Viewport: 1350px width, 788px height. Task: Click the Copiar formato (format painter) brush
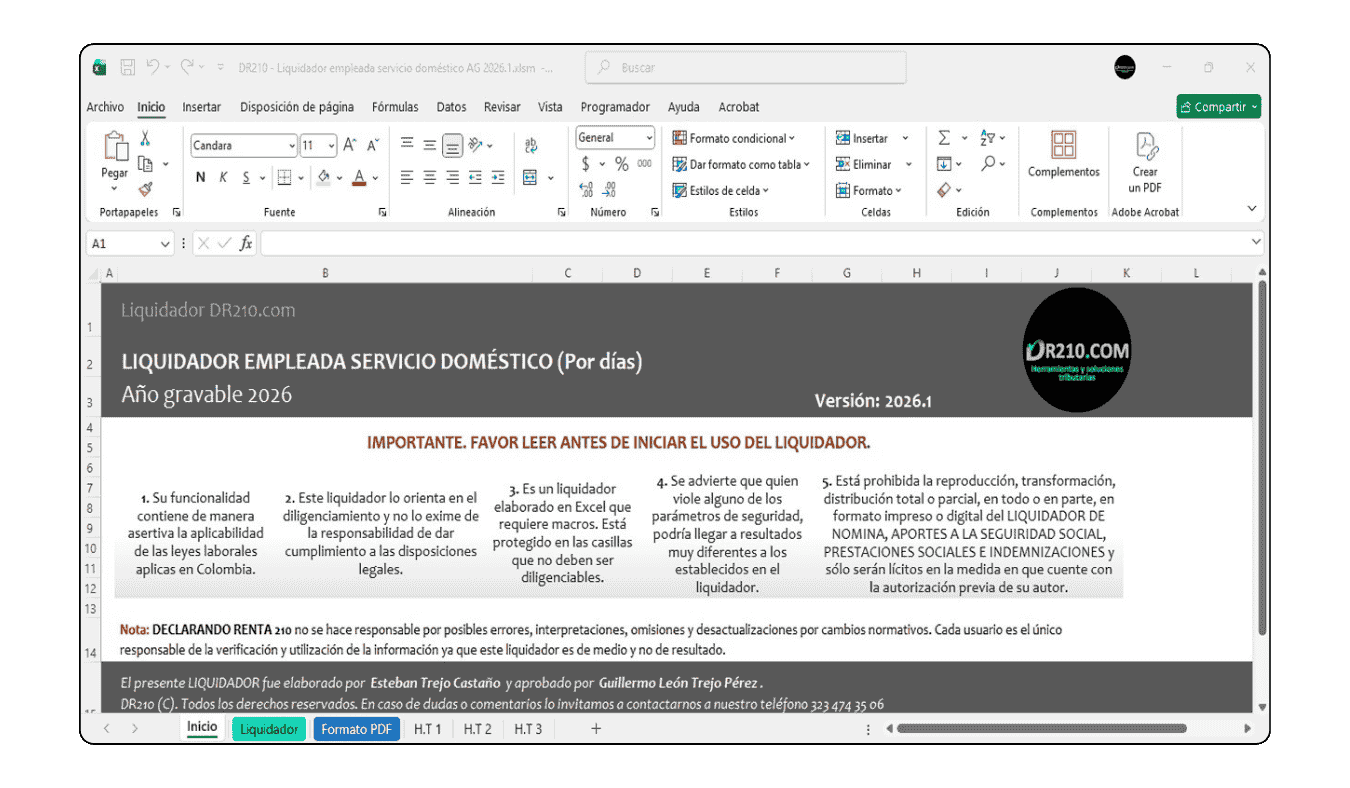pyautogui.click(x=146, y=189)
